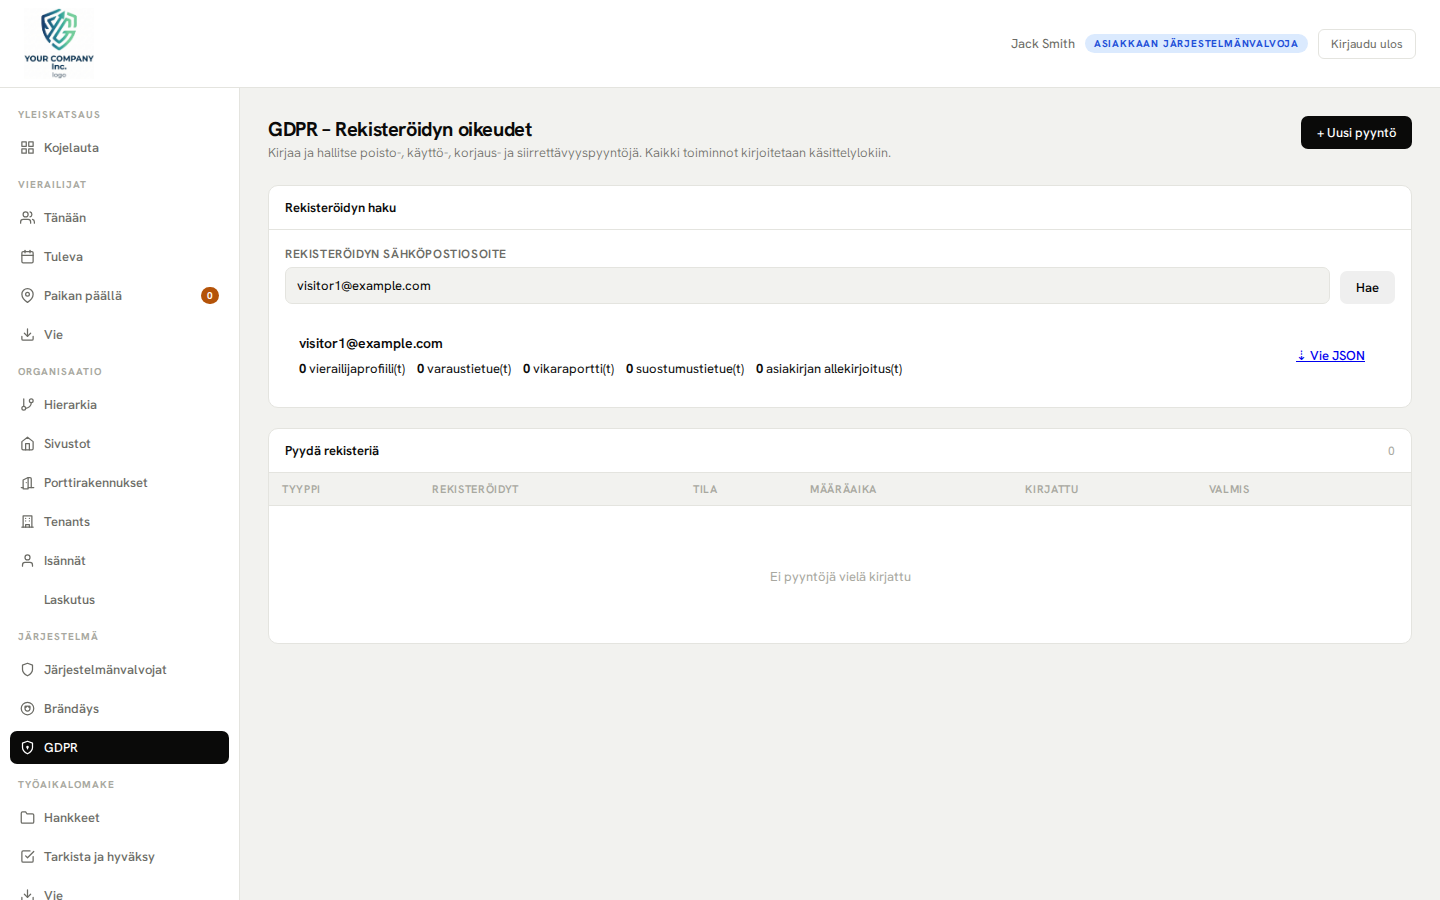Select the Tänään visitors icon
The image size is (1440, 900).
(27, 217)
